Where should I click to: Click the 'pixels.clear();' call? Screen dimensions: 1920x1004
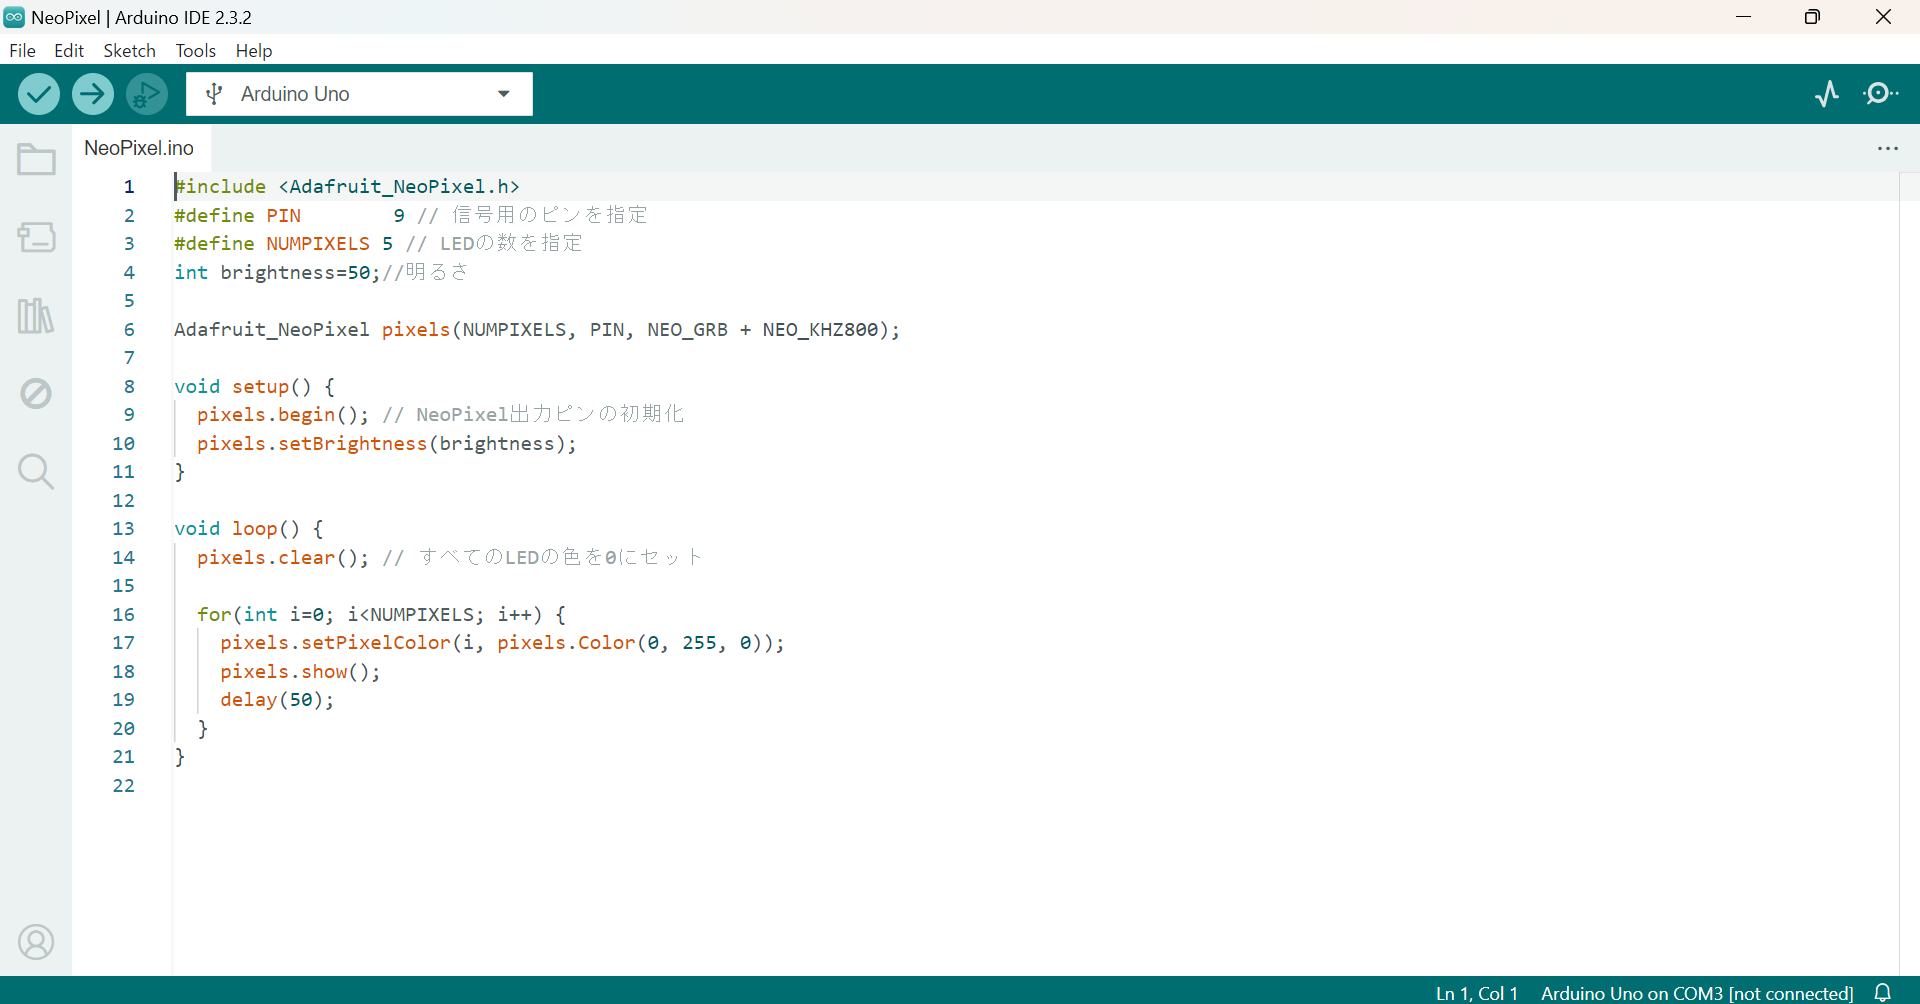283,557
